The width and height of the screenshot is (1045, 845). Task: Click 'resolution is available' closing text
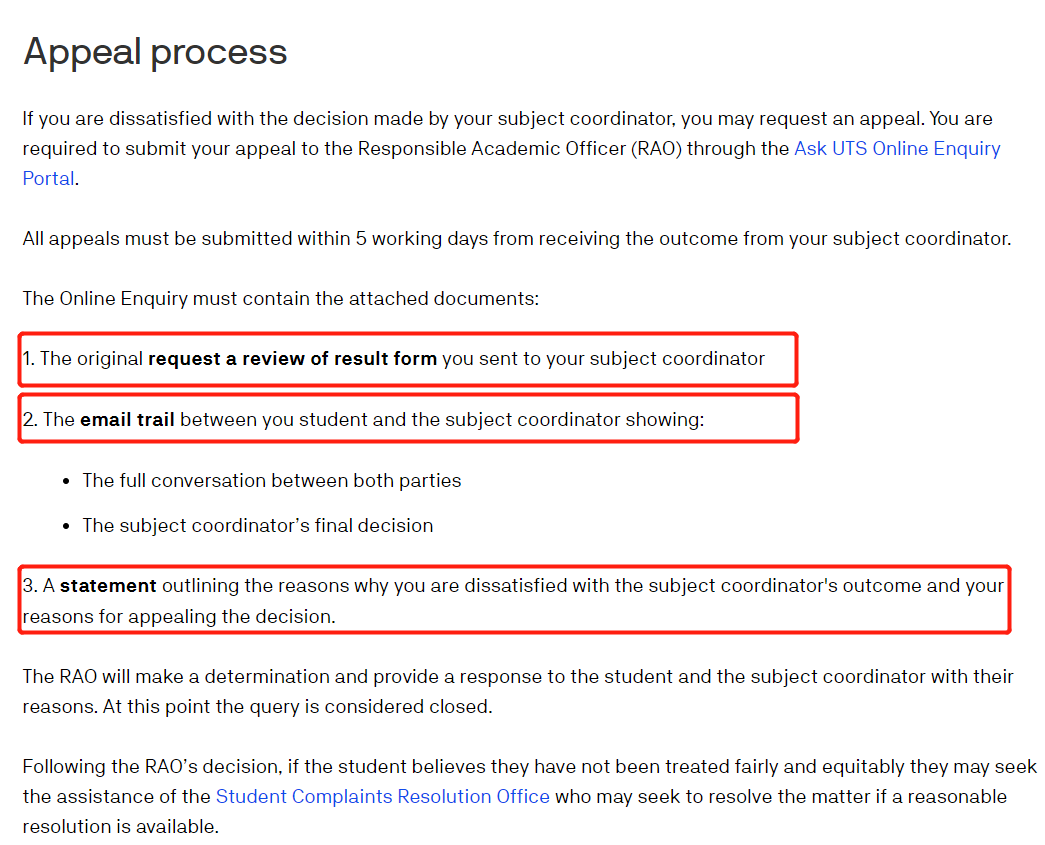click(x=120, y=826)
